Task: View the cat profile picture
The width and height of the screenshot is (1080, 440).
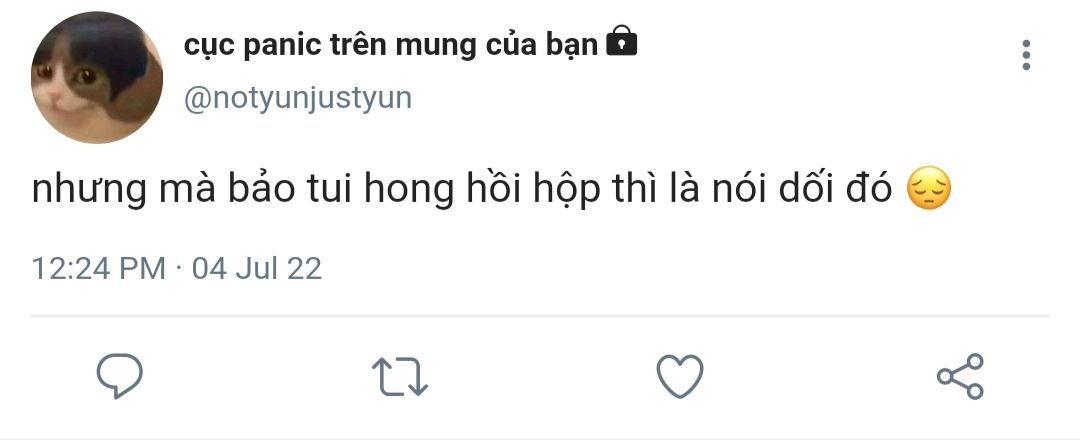Action: click(97, 77)
